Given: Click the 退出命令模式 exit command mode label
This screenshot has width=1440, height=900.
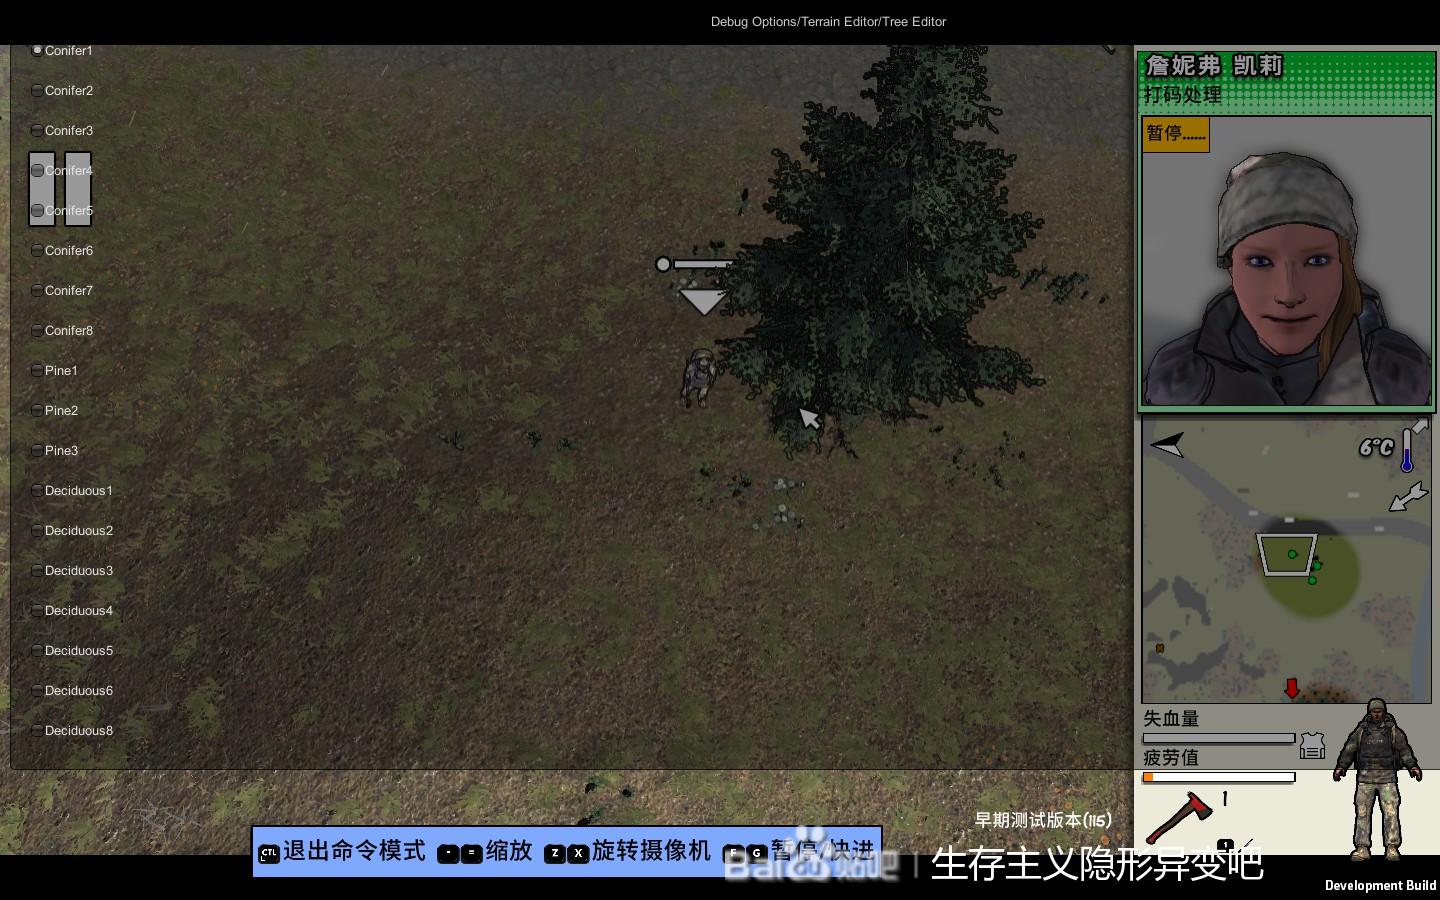Looking at the screenshot, I should 354,851.
